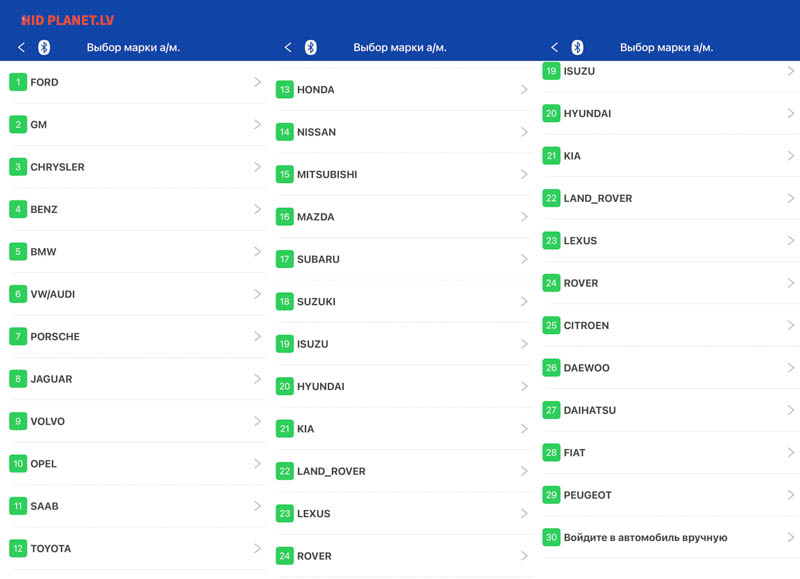Screen dimensions: 800x579
Task: Open the Войдите в автомобиль вручную option
Action: click(x=645, y=538)
